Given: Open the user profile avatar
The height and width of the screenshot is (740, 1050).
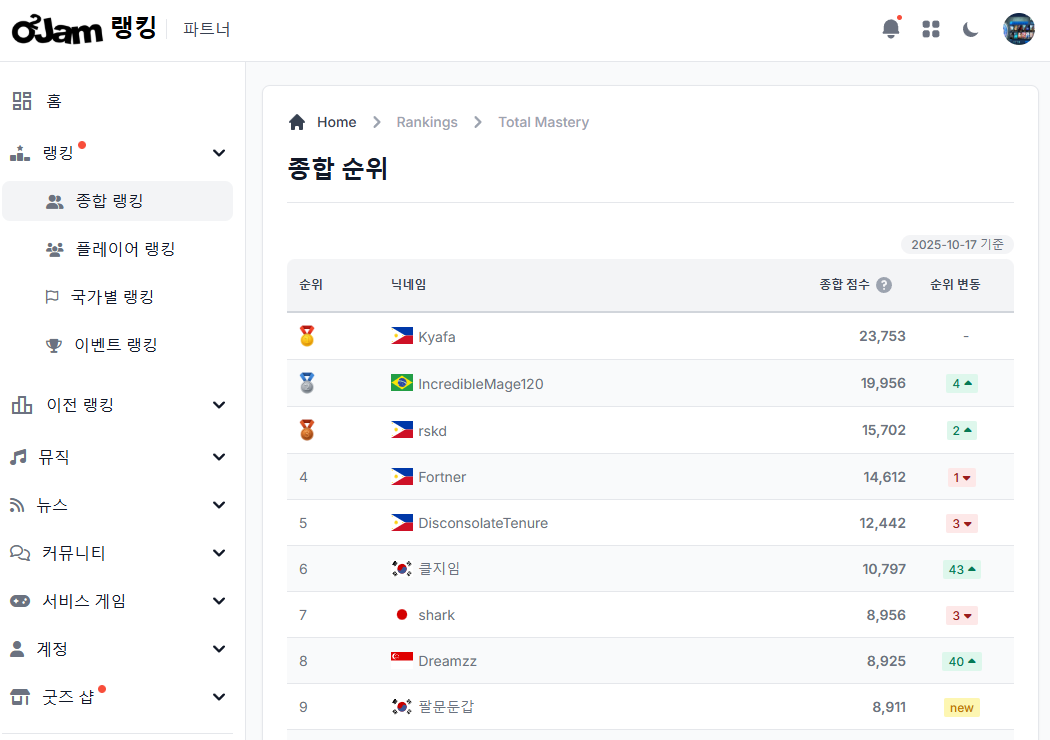Looking at the screenshot, I should click(1018, 29).
